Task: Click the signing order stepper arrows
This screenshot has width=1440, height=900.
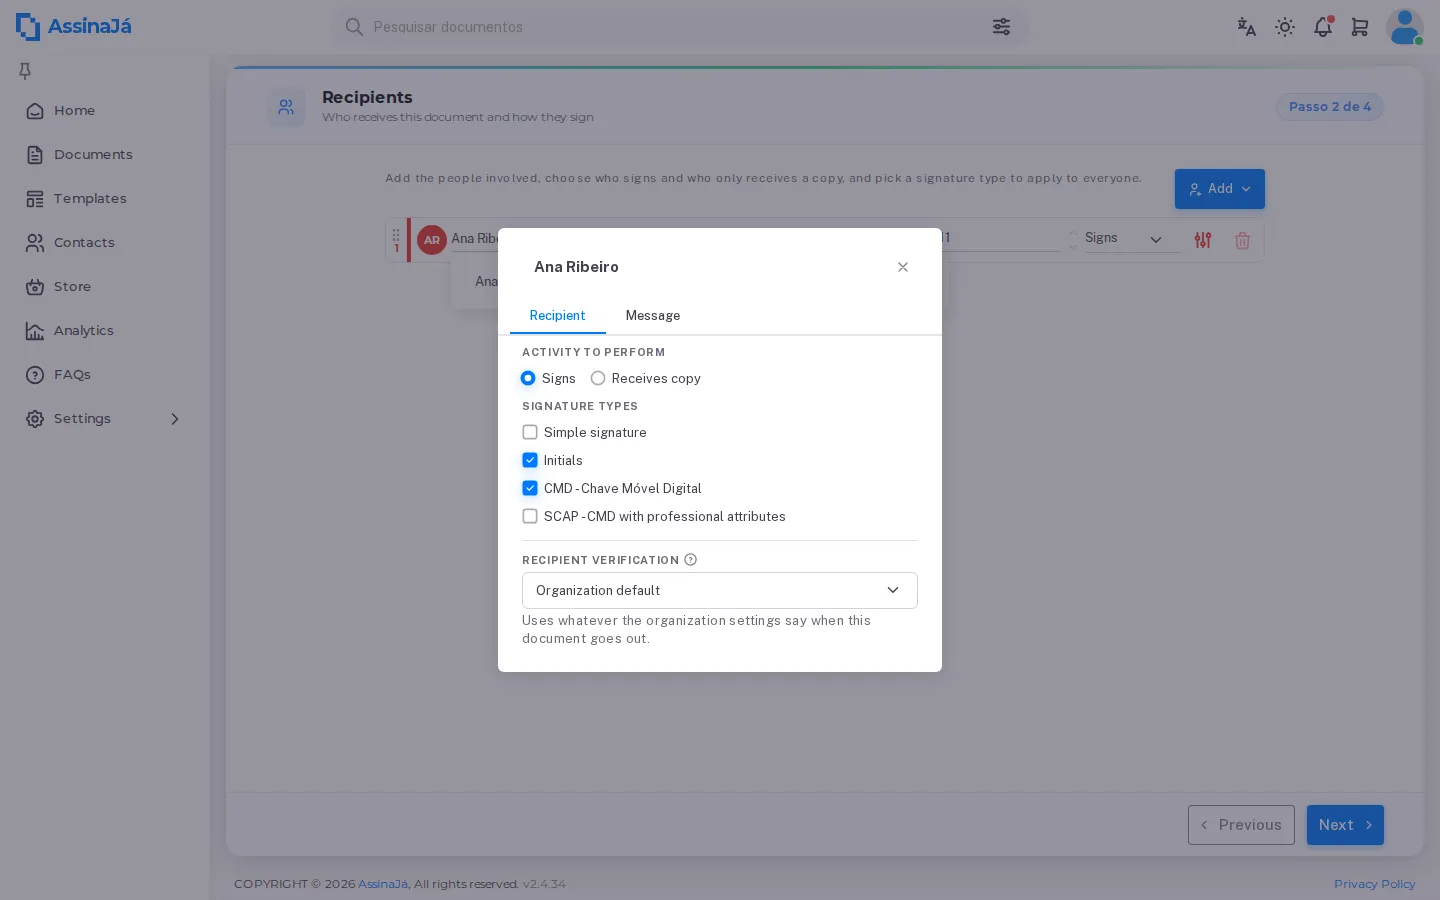Action: (1073, 239)
